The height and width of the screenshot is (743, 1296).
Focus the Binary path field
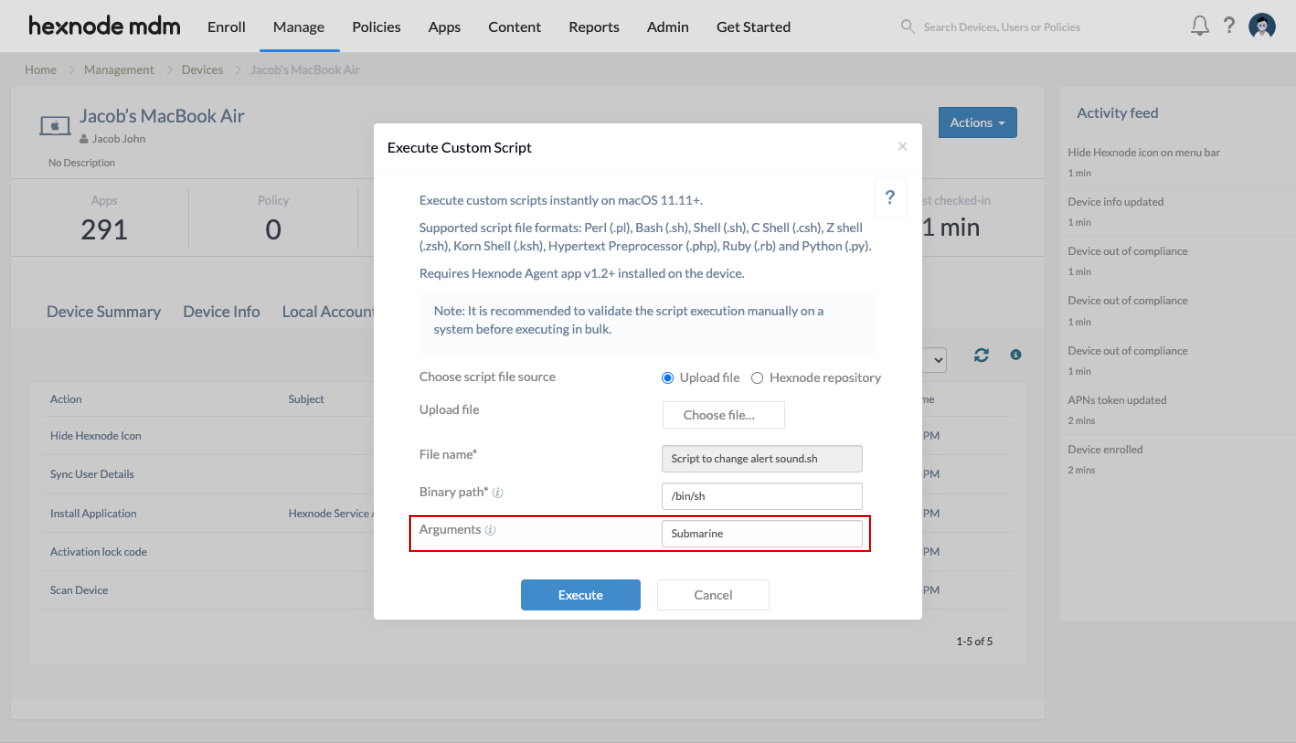coord(762,496)
